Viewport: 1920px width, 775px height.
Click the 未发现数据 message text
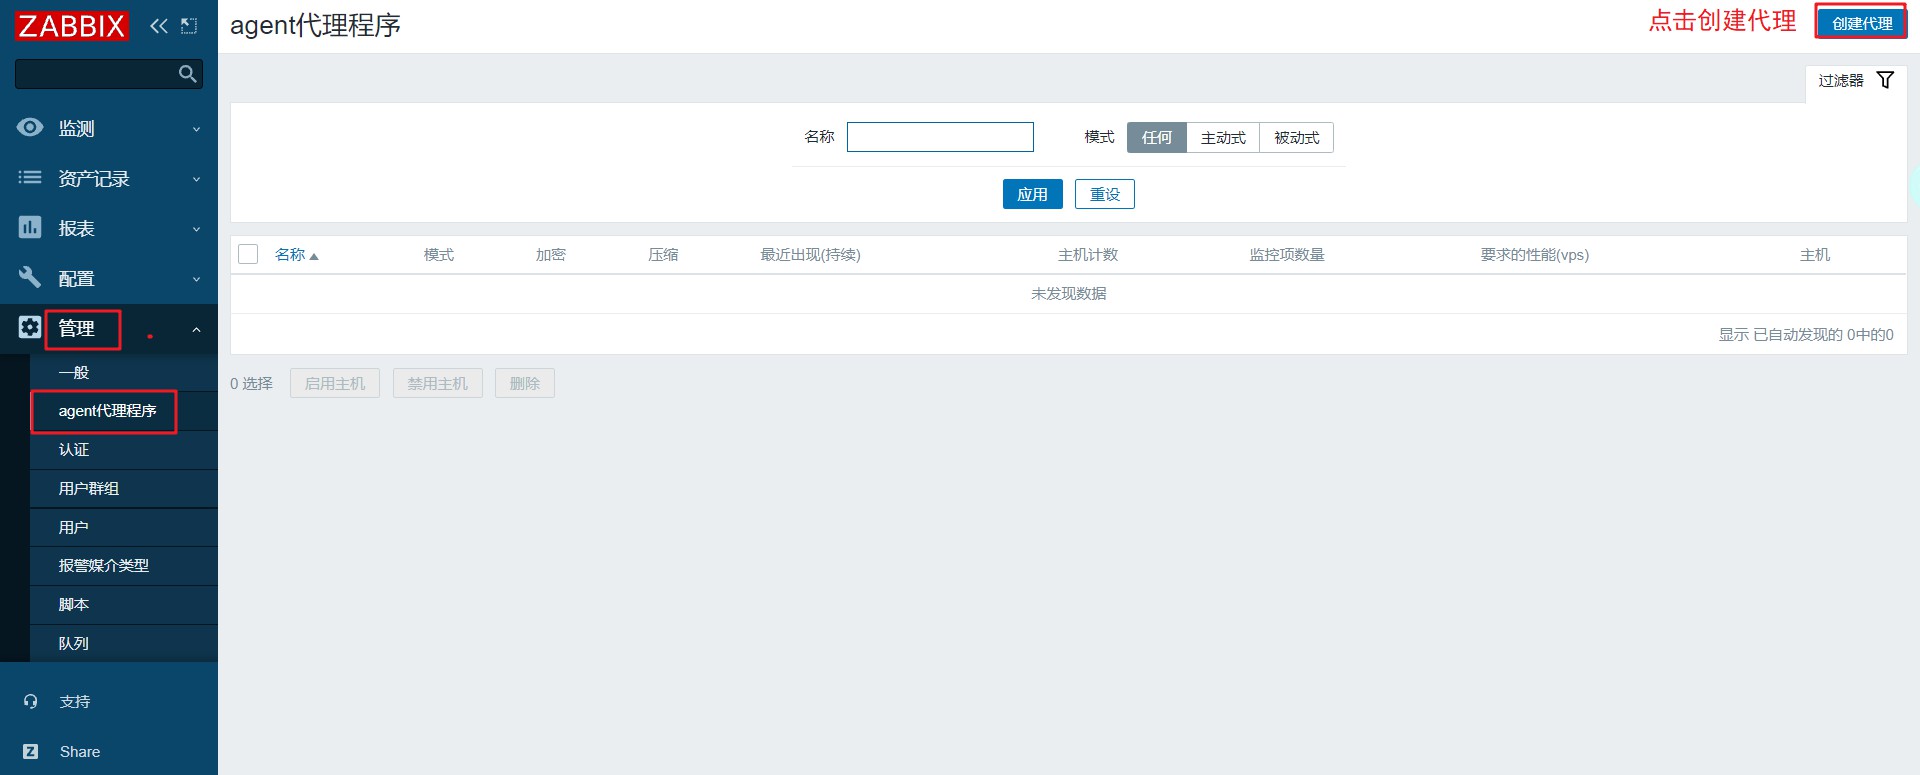pyautogui.click(x=1068, y=294)
